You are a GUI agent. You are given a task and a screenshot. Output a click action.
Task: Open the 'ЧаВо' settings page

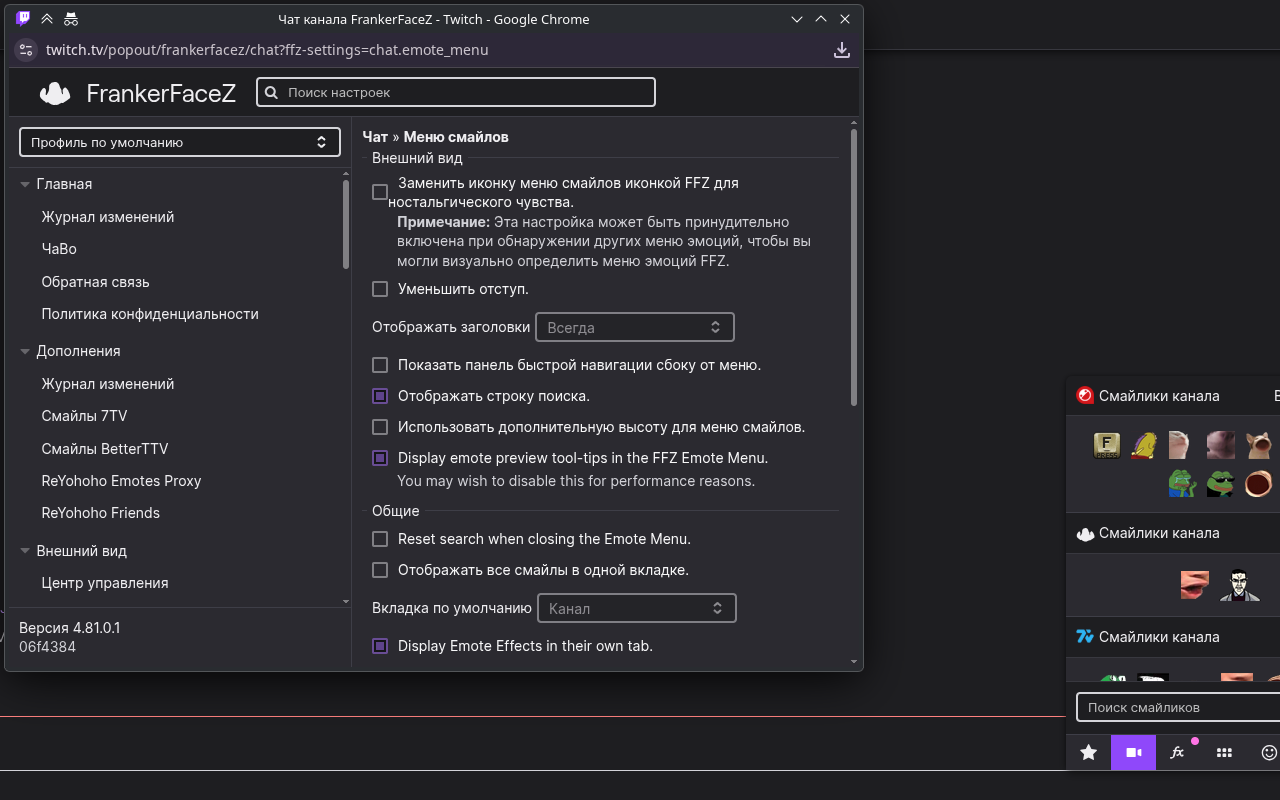[59, 249]
